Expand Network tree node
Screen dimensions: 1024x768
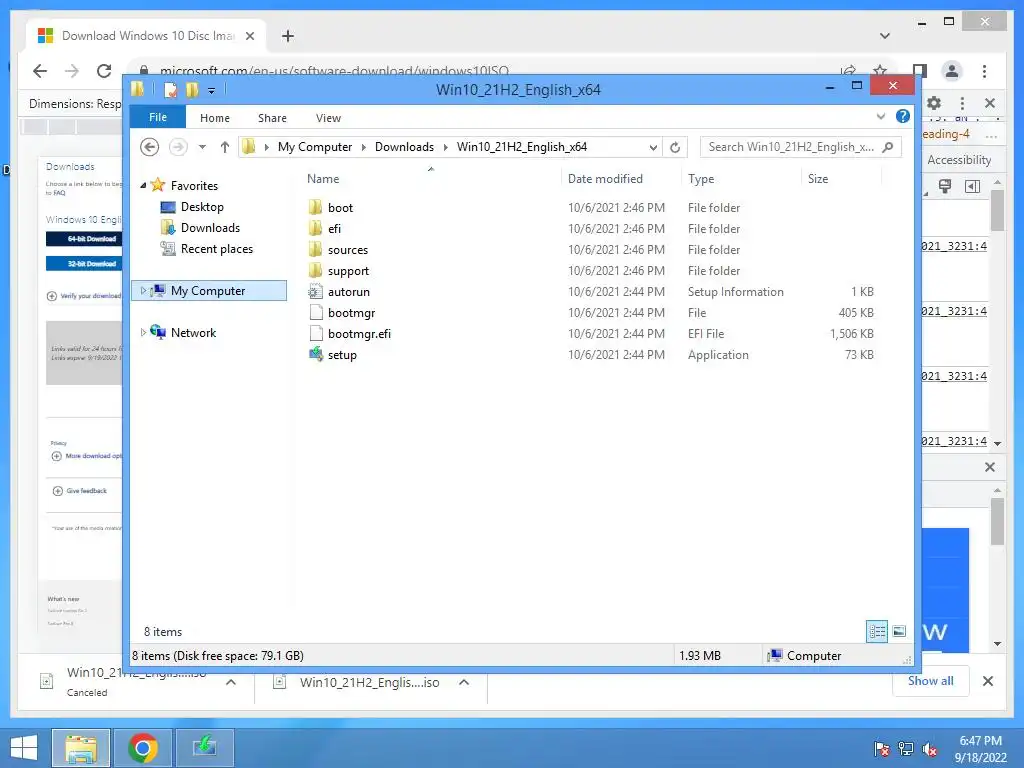coord(143,332)
